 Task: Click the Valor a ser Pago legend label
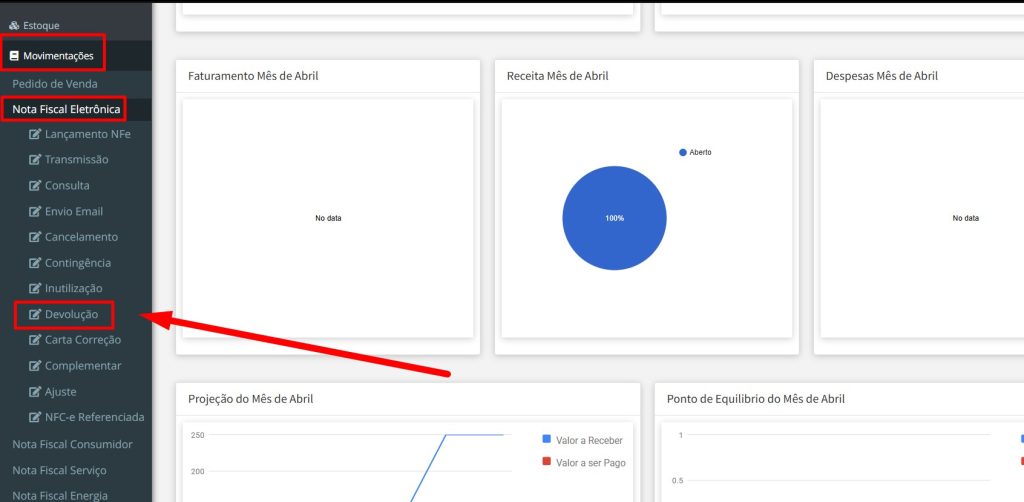pos(590,463)
